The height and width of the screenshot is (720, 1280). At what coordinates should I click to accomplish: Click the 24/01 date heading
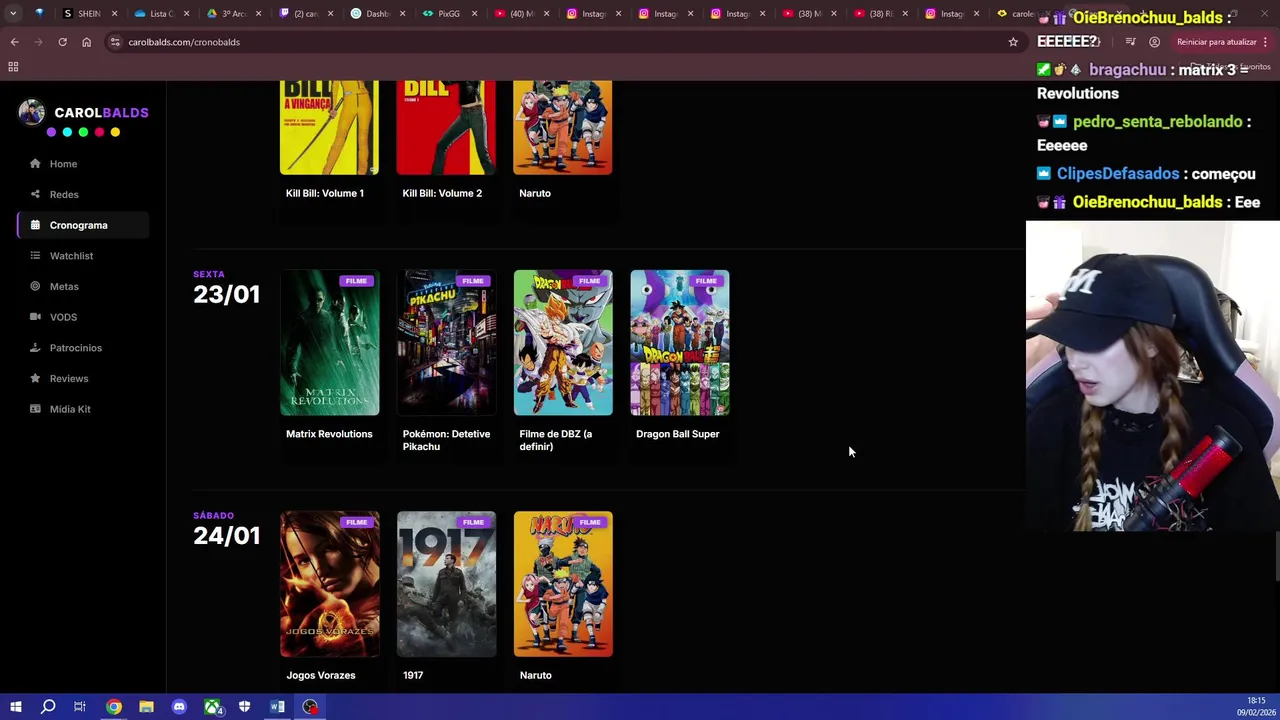click(x=226, y=536)
